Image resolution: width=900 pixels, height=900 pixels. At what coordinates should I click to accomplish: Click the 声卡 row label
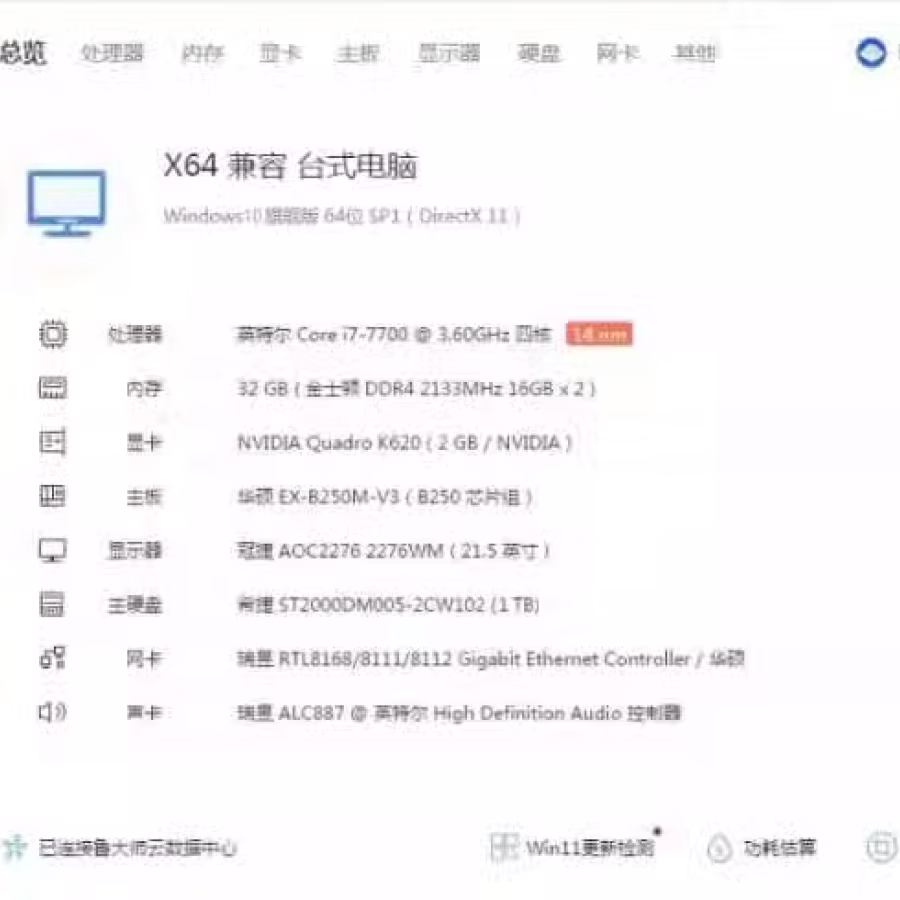(x=144, y=713)
